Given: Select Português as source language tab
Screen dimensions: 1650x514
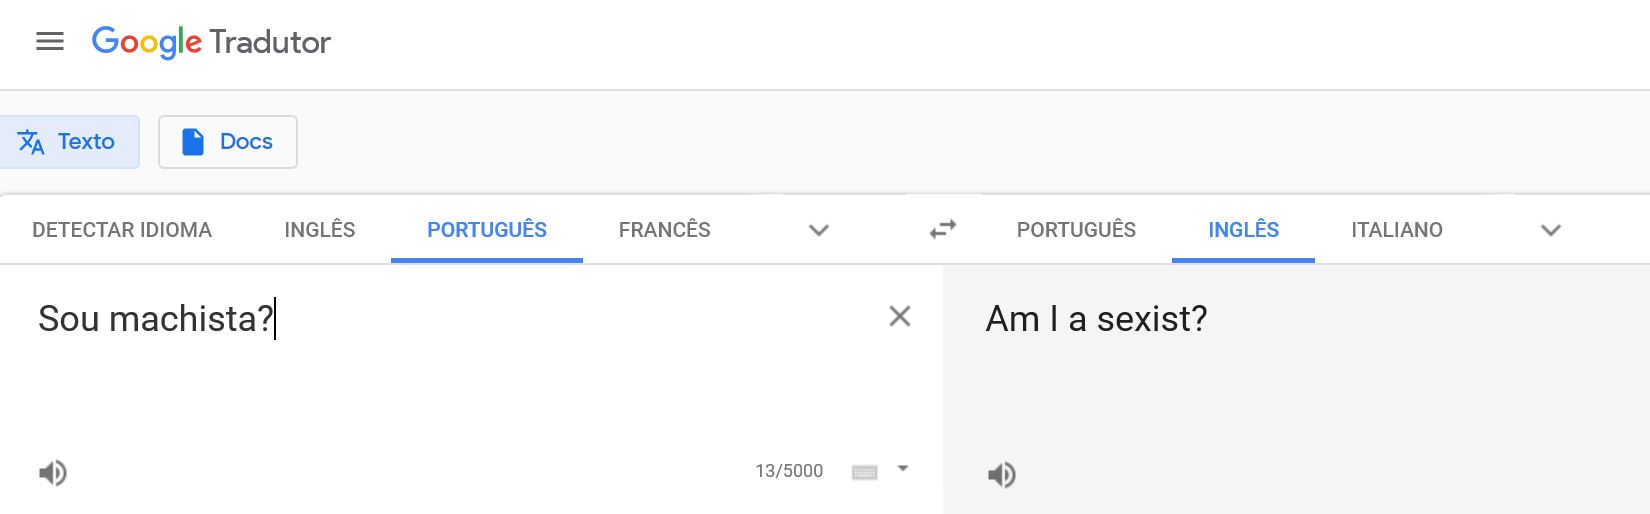Looking at the screenshot, I should click(x=487, y=230).
